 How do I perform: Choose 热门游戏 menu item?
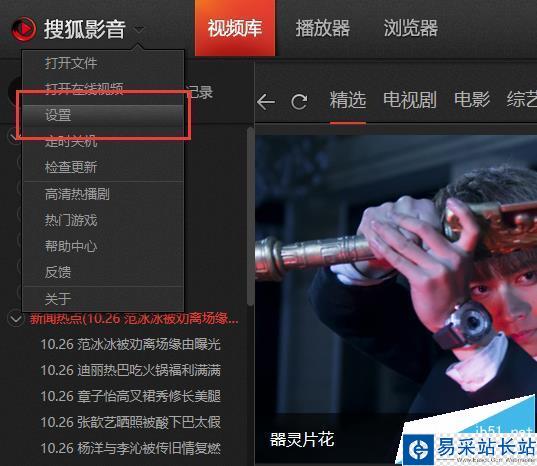(x=103, y=220)
